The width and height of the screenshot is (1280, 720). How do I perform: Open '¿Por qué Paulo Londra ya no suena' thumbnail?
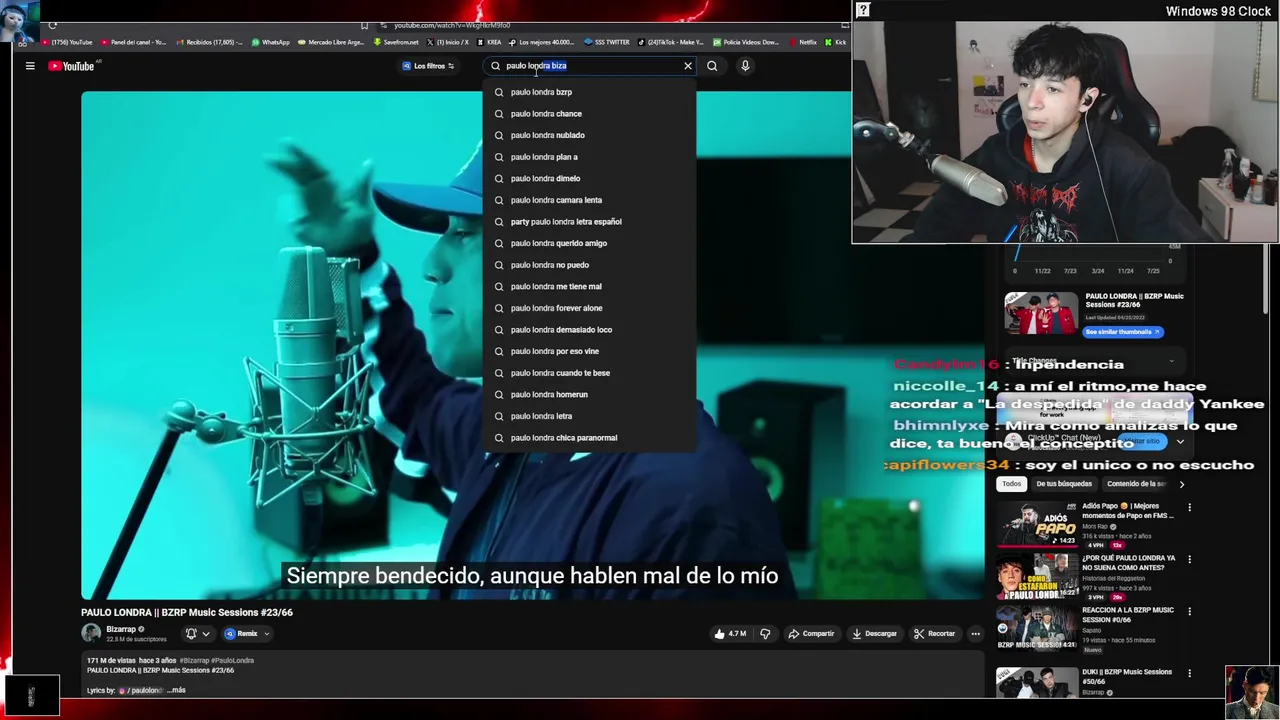coord(1037,576)
